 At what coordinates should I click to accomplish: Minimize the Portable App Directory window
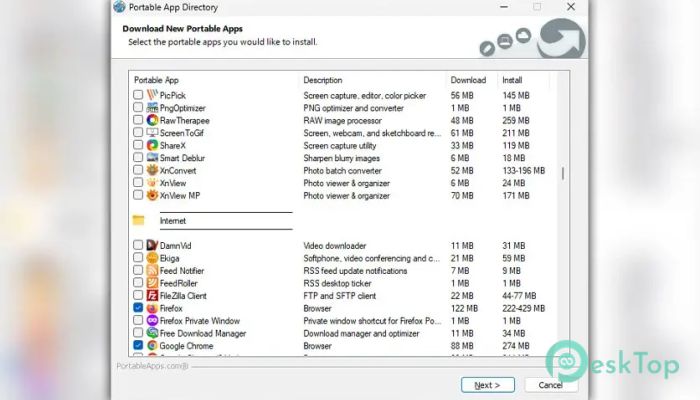504,7
